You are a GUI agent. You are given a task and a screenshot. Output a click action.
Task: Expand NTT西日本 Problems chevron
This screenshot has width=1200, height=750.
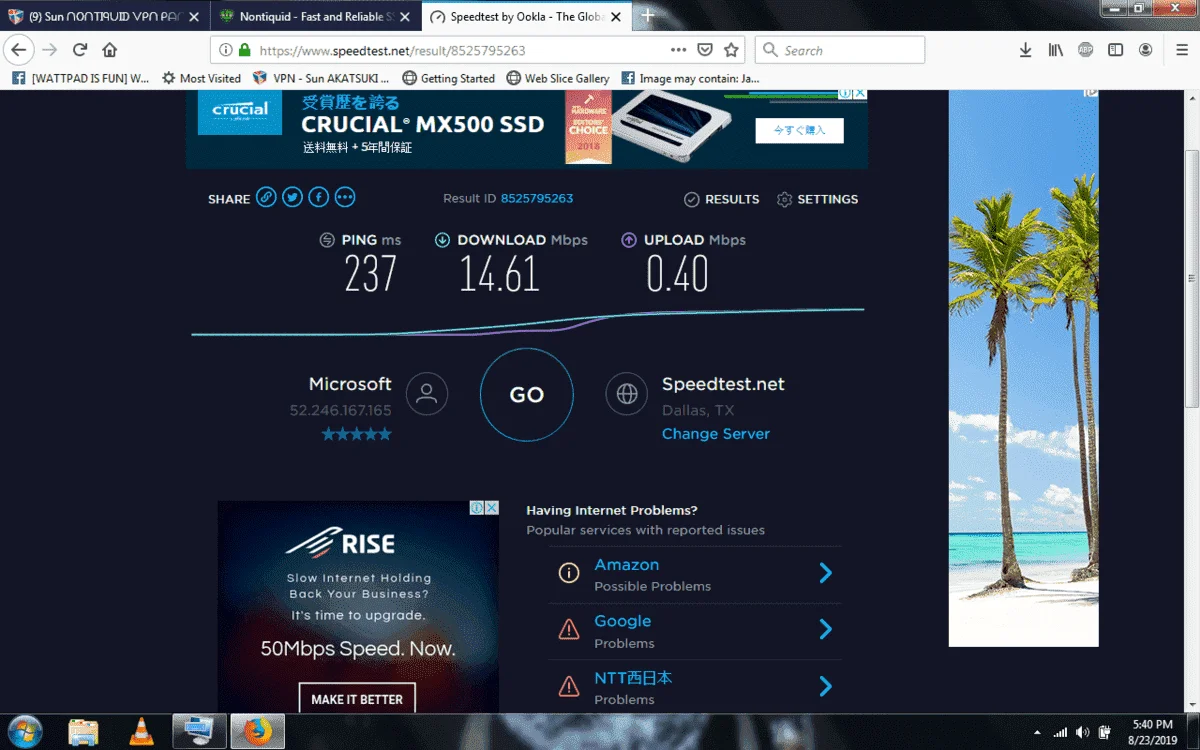(825, 686)
